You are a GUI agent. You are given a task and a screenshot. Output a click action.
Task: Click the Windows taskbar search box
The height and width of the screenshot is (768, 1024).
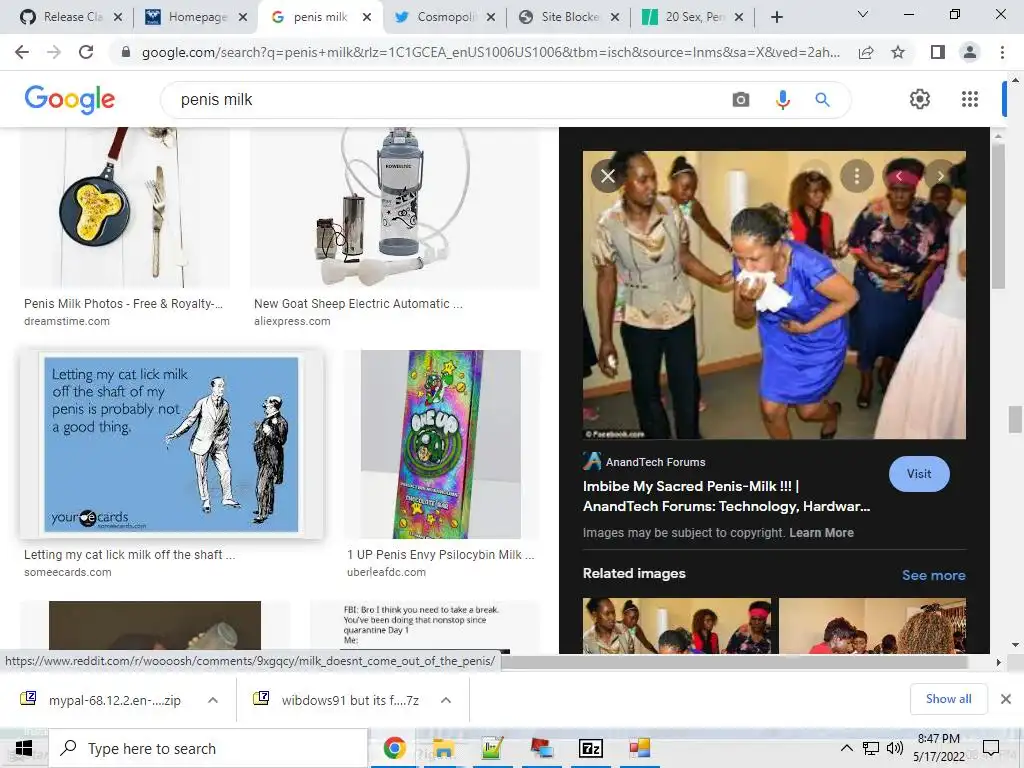click(x=208, y=748)
